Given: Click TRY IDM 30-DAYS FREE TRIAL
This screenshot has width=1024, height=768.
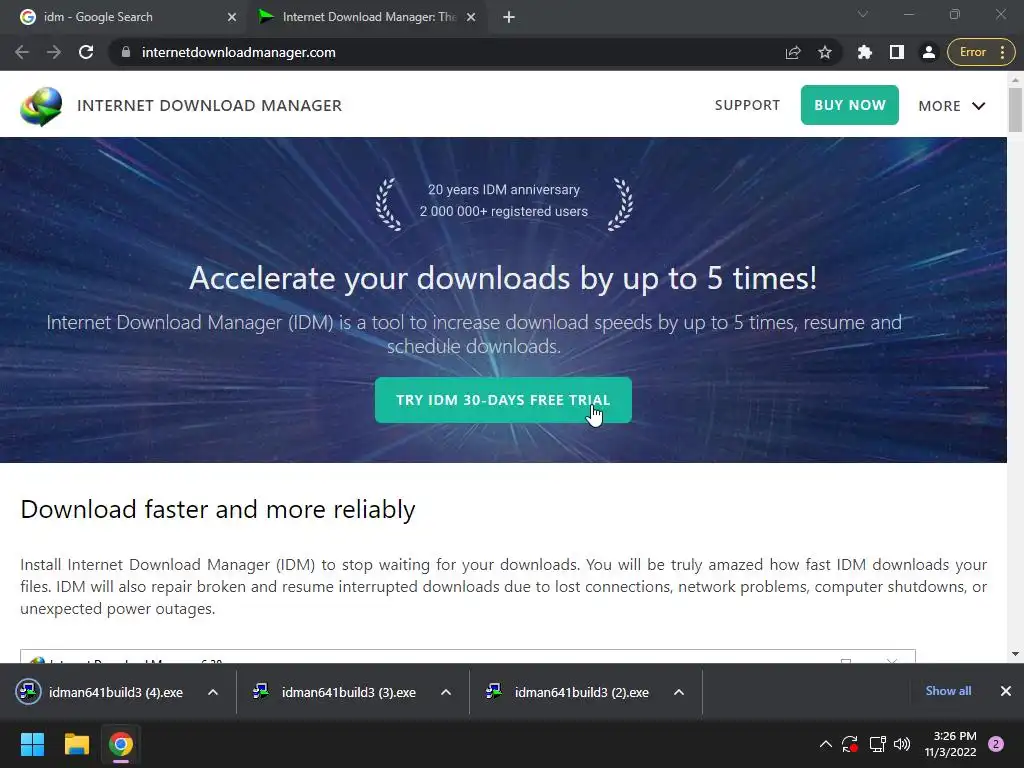Looking at the screenshot, I should click(x=503, y=400).
